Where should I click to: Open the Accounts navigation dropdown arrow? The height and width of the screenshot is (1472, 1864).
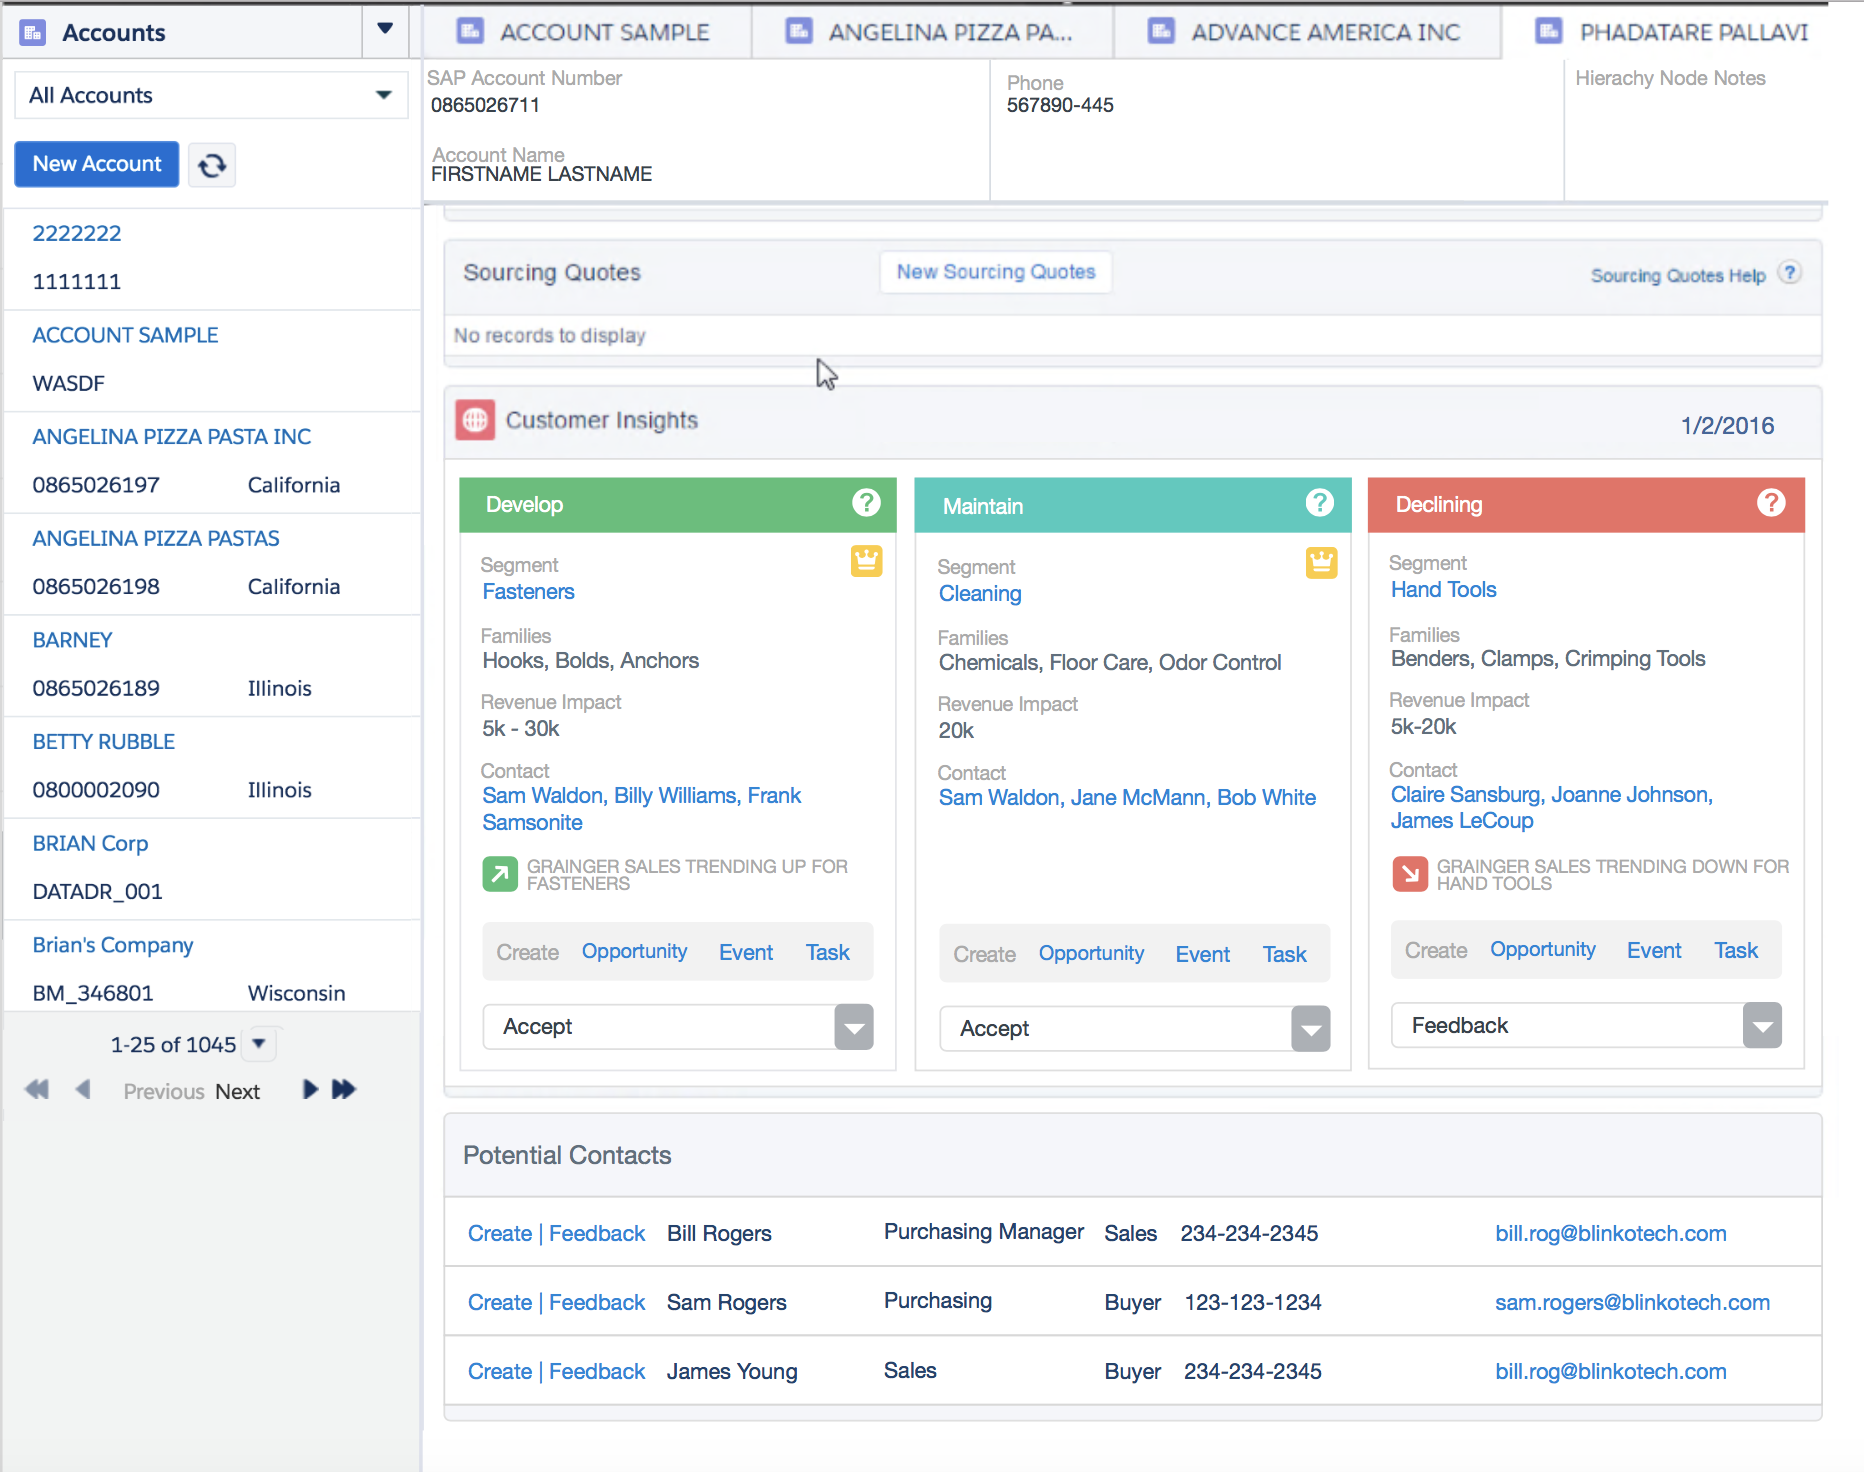[385, 29]
